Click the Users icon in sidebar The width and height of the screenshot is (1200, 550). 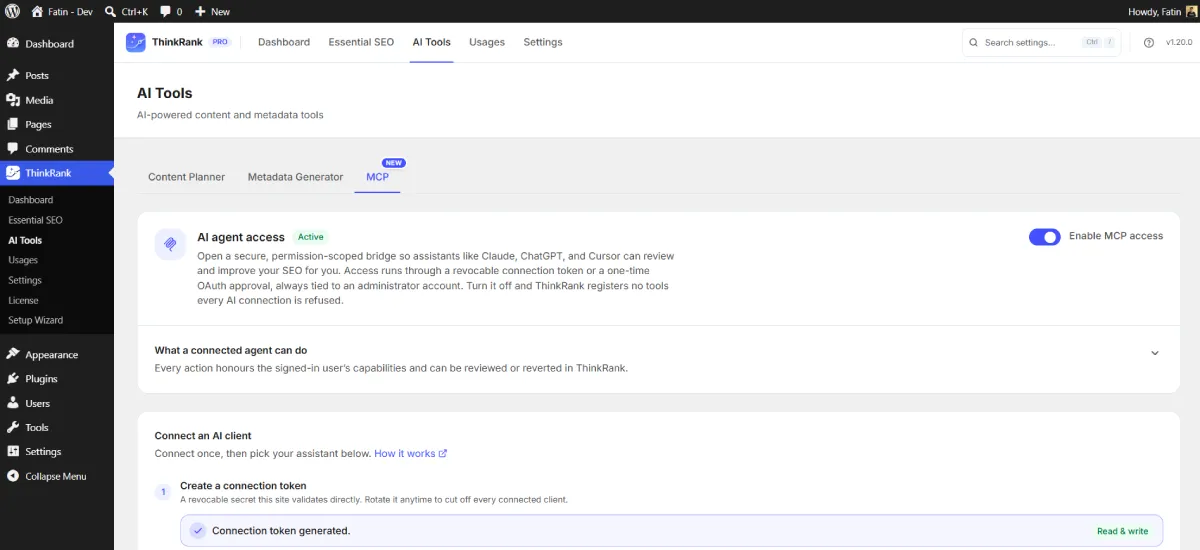click(13, 403)
